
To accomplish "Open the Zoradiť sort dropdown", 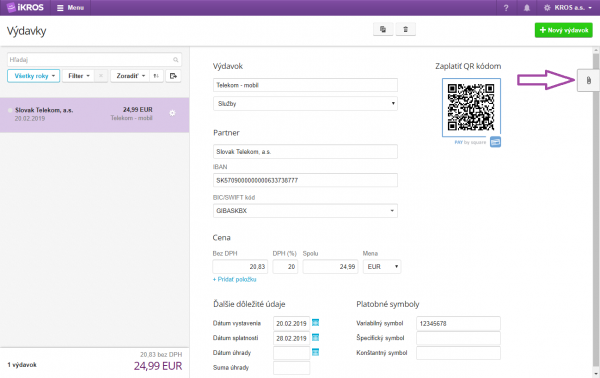I will [x=130, y=76].
